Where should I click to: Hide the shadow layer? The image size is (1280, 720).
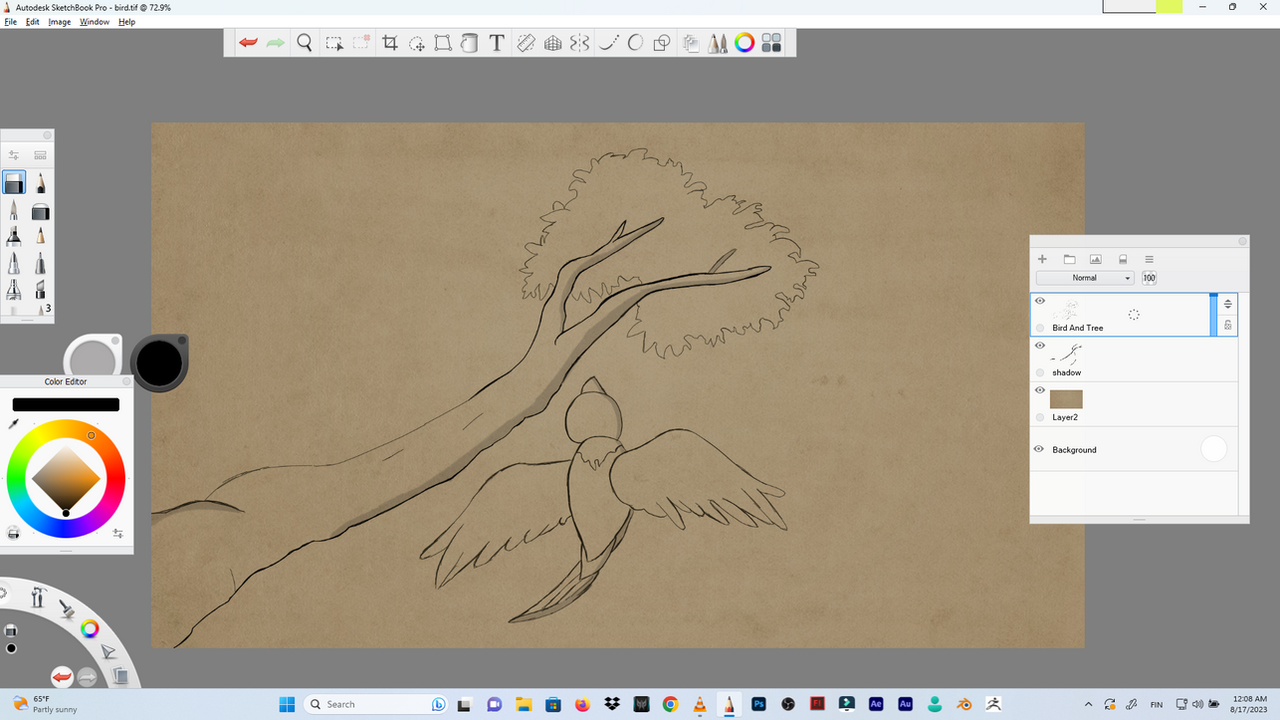click(x=1040, y=346)
